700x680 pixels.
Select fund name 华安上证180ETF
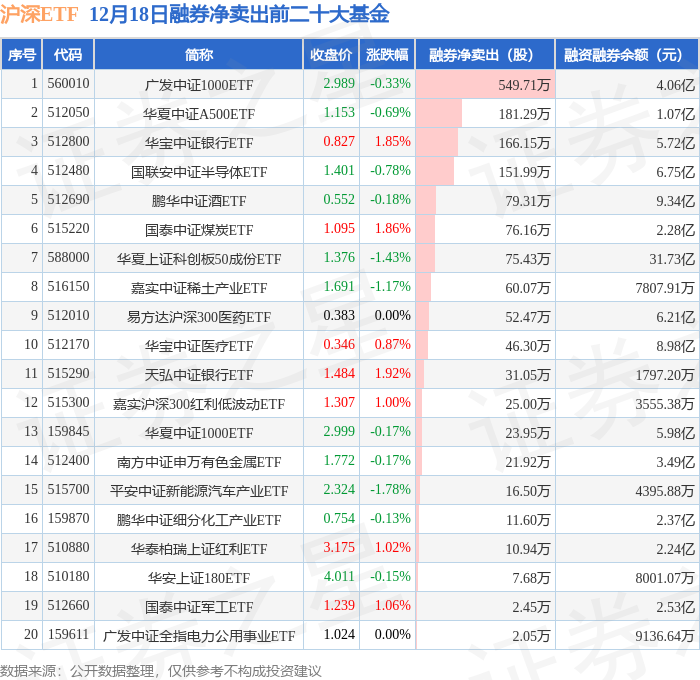point(199,578)
